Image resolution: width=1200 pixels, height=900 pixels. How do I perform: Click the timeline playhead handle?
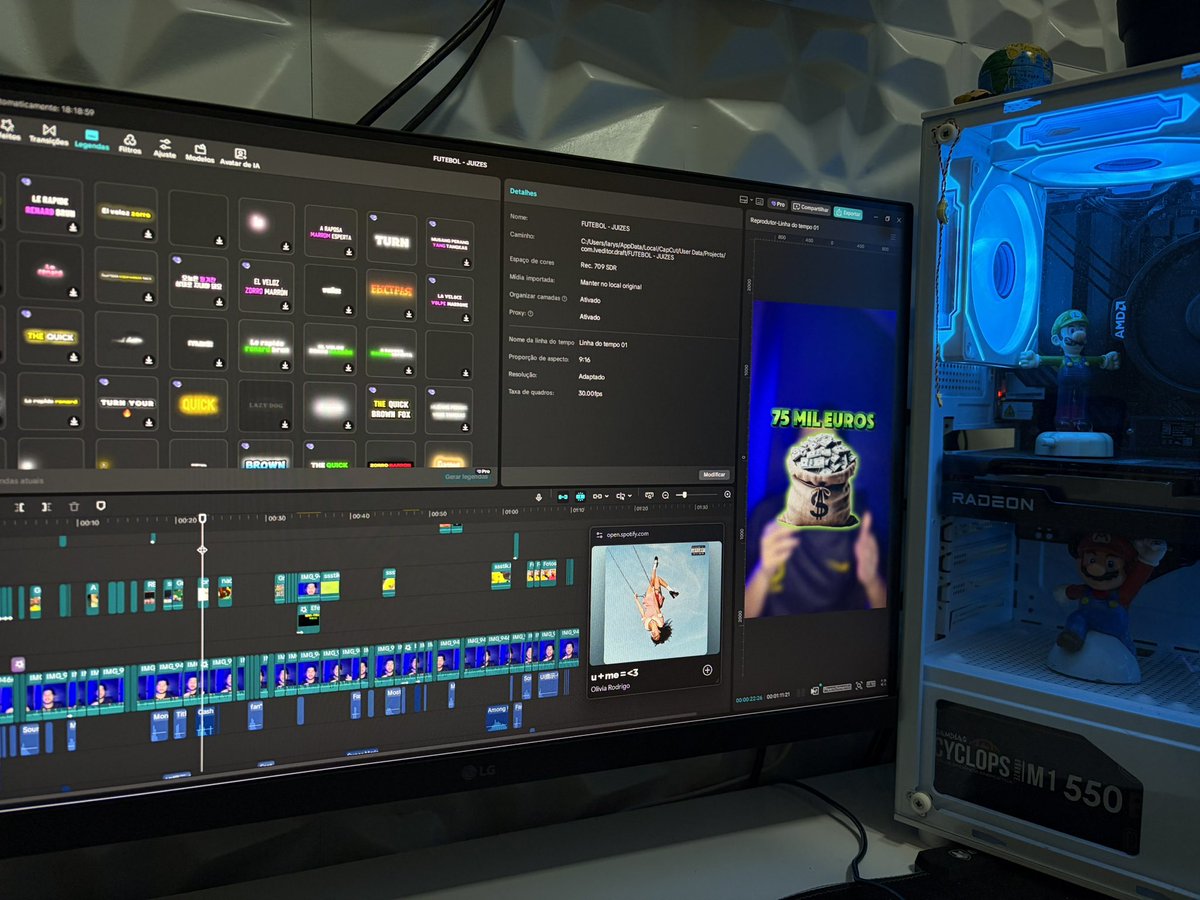[202, 519]
